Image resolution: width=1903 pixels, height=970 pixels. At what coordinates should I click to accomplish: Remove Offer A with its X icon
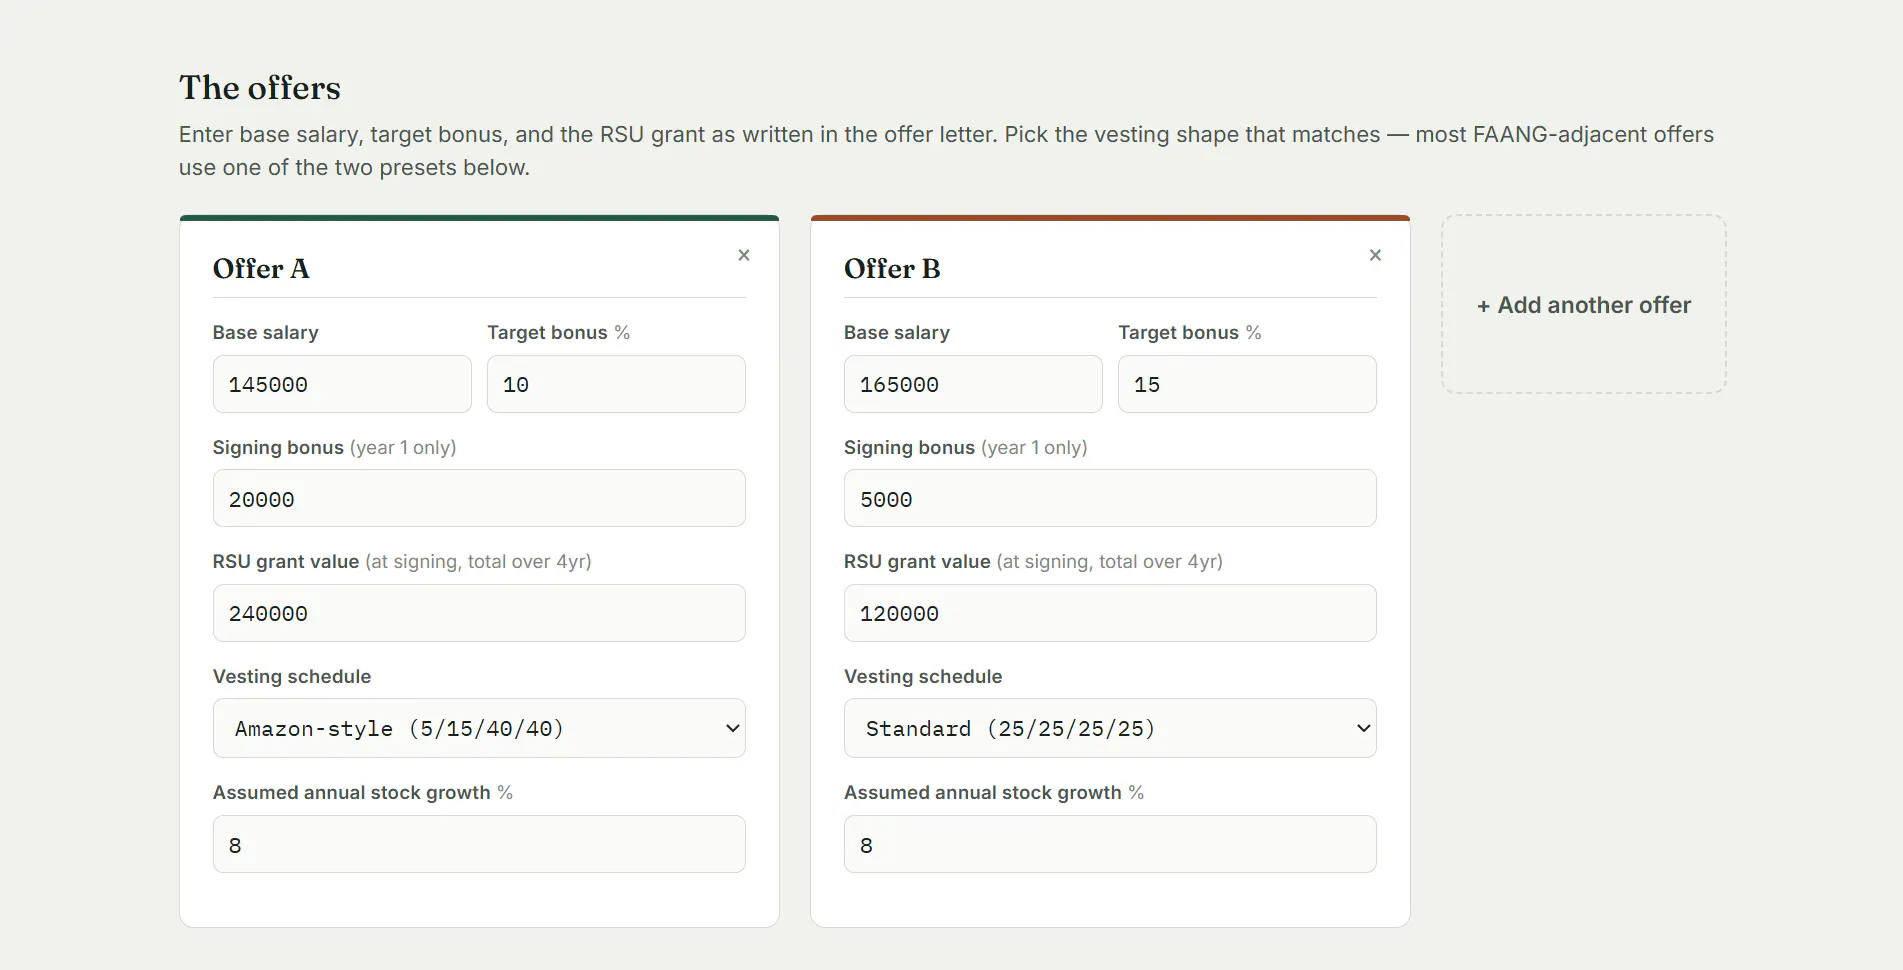(x=744, y=255)
